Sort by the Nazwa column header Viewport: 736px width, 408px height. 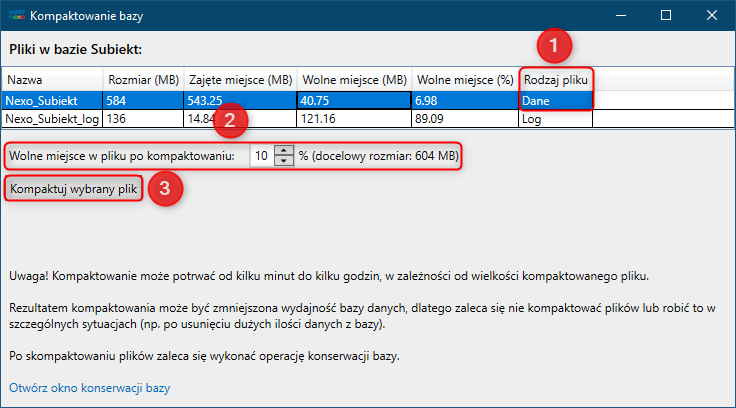coord(52,80)
